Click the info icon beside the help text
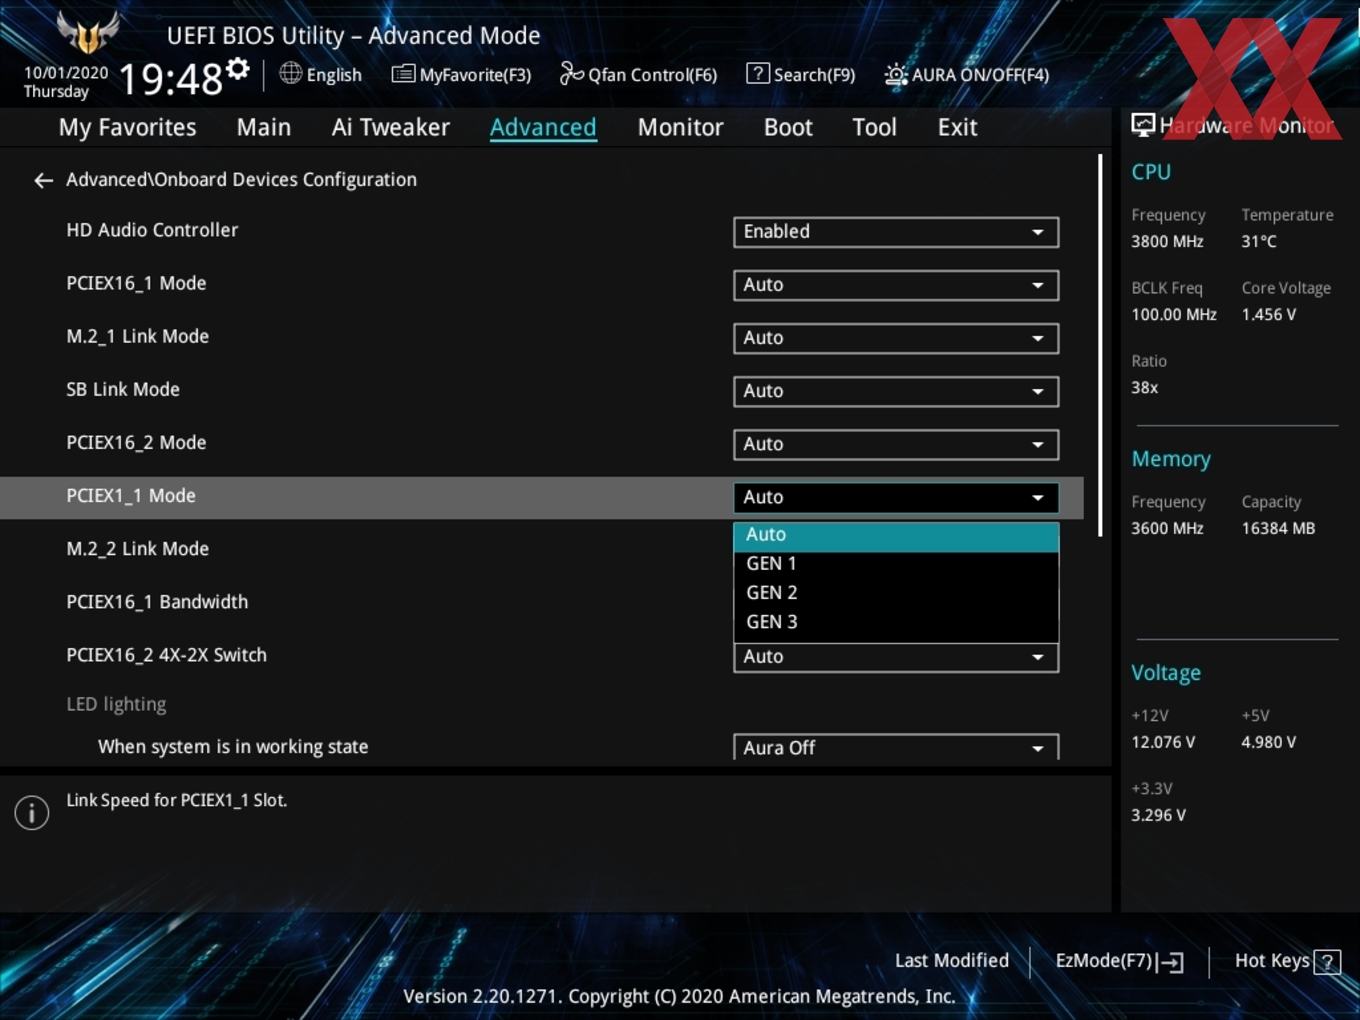 coord(32,812)
